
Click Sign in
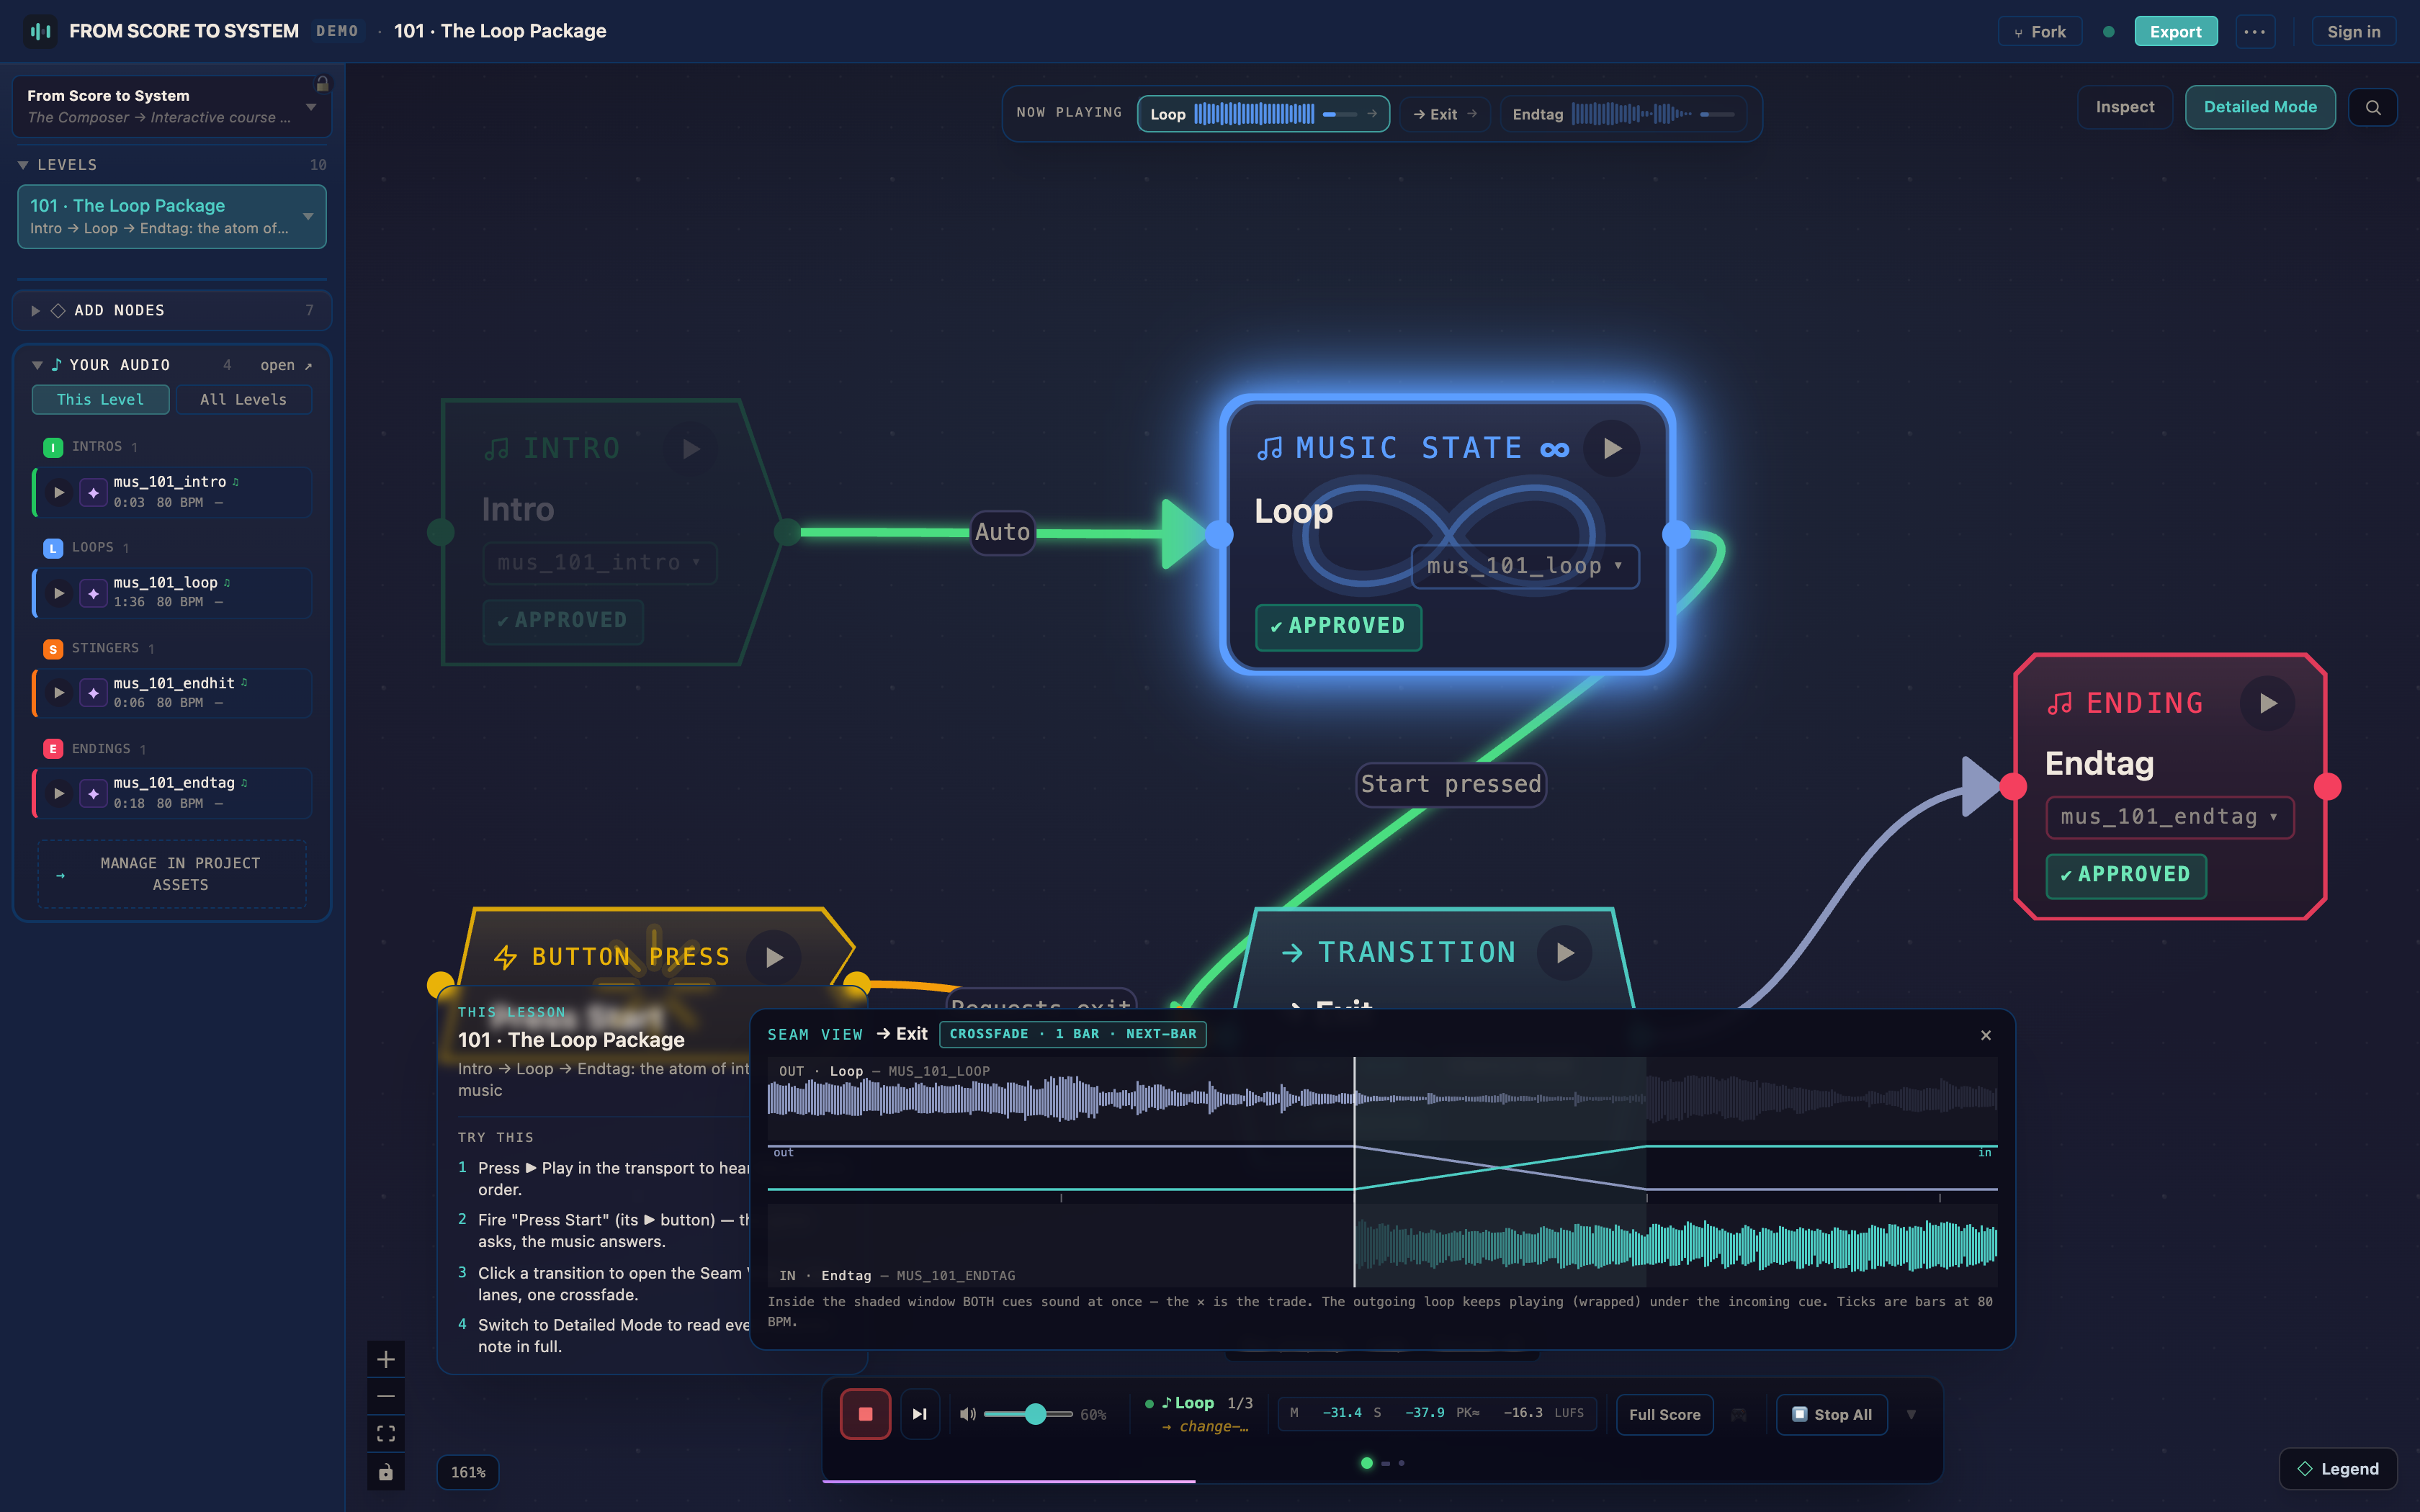[x=2353, y=31]
